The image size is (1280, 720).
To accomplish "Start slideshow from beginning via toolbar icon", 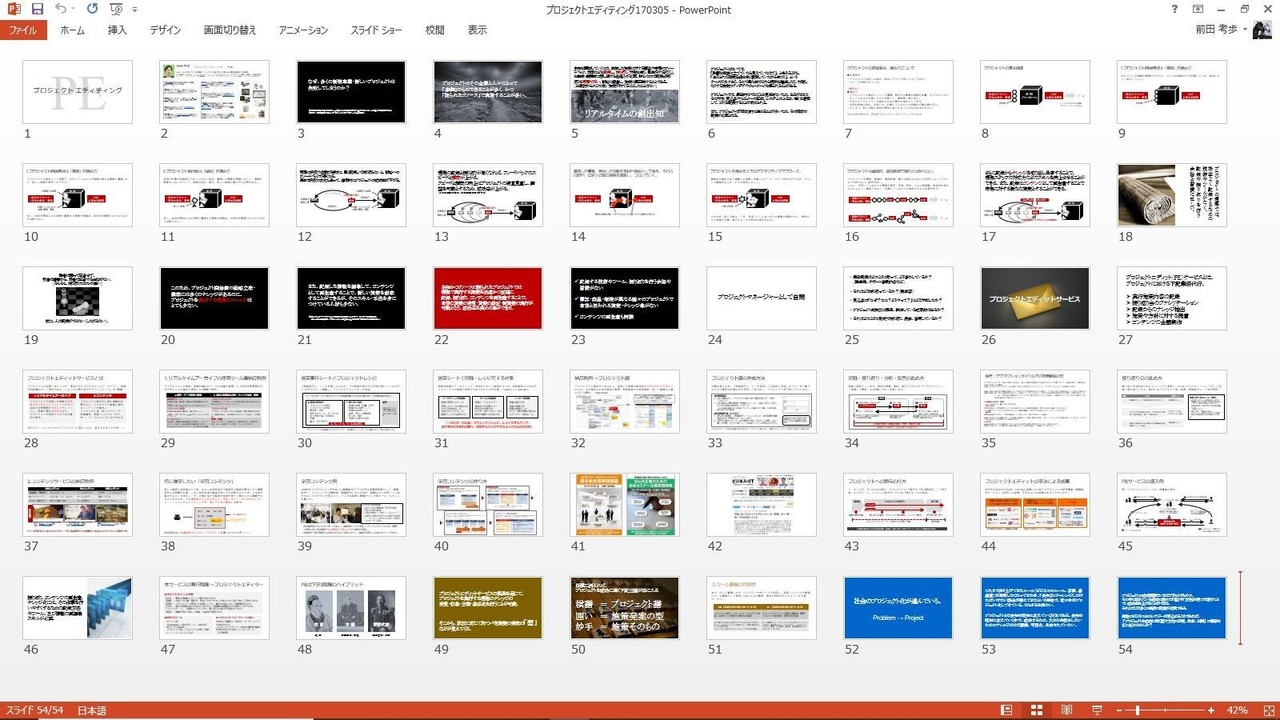I will tap(115, 9).
